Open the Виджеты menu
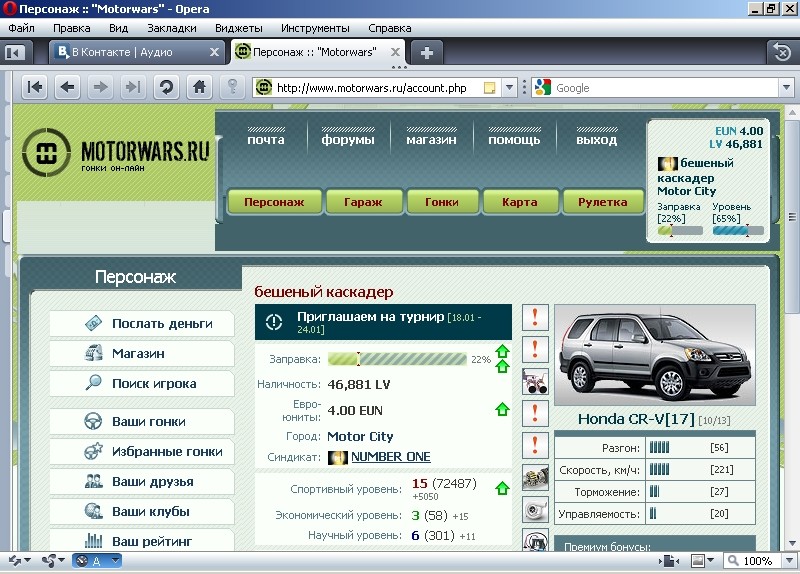The width and height of the screenshot is (800, 574). (238, 28)
